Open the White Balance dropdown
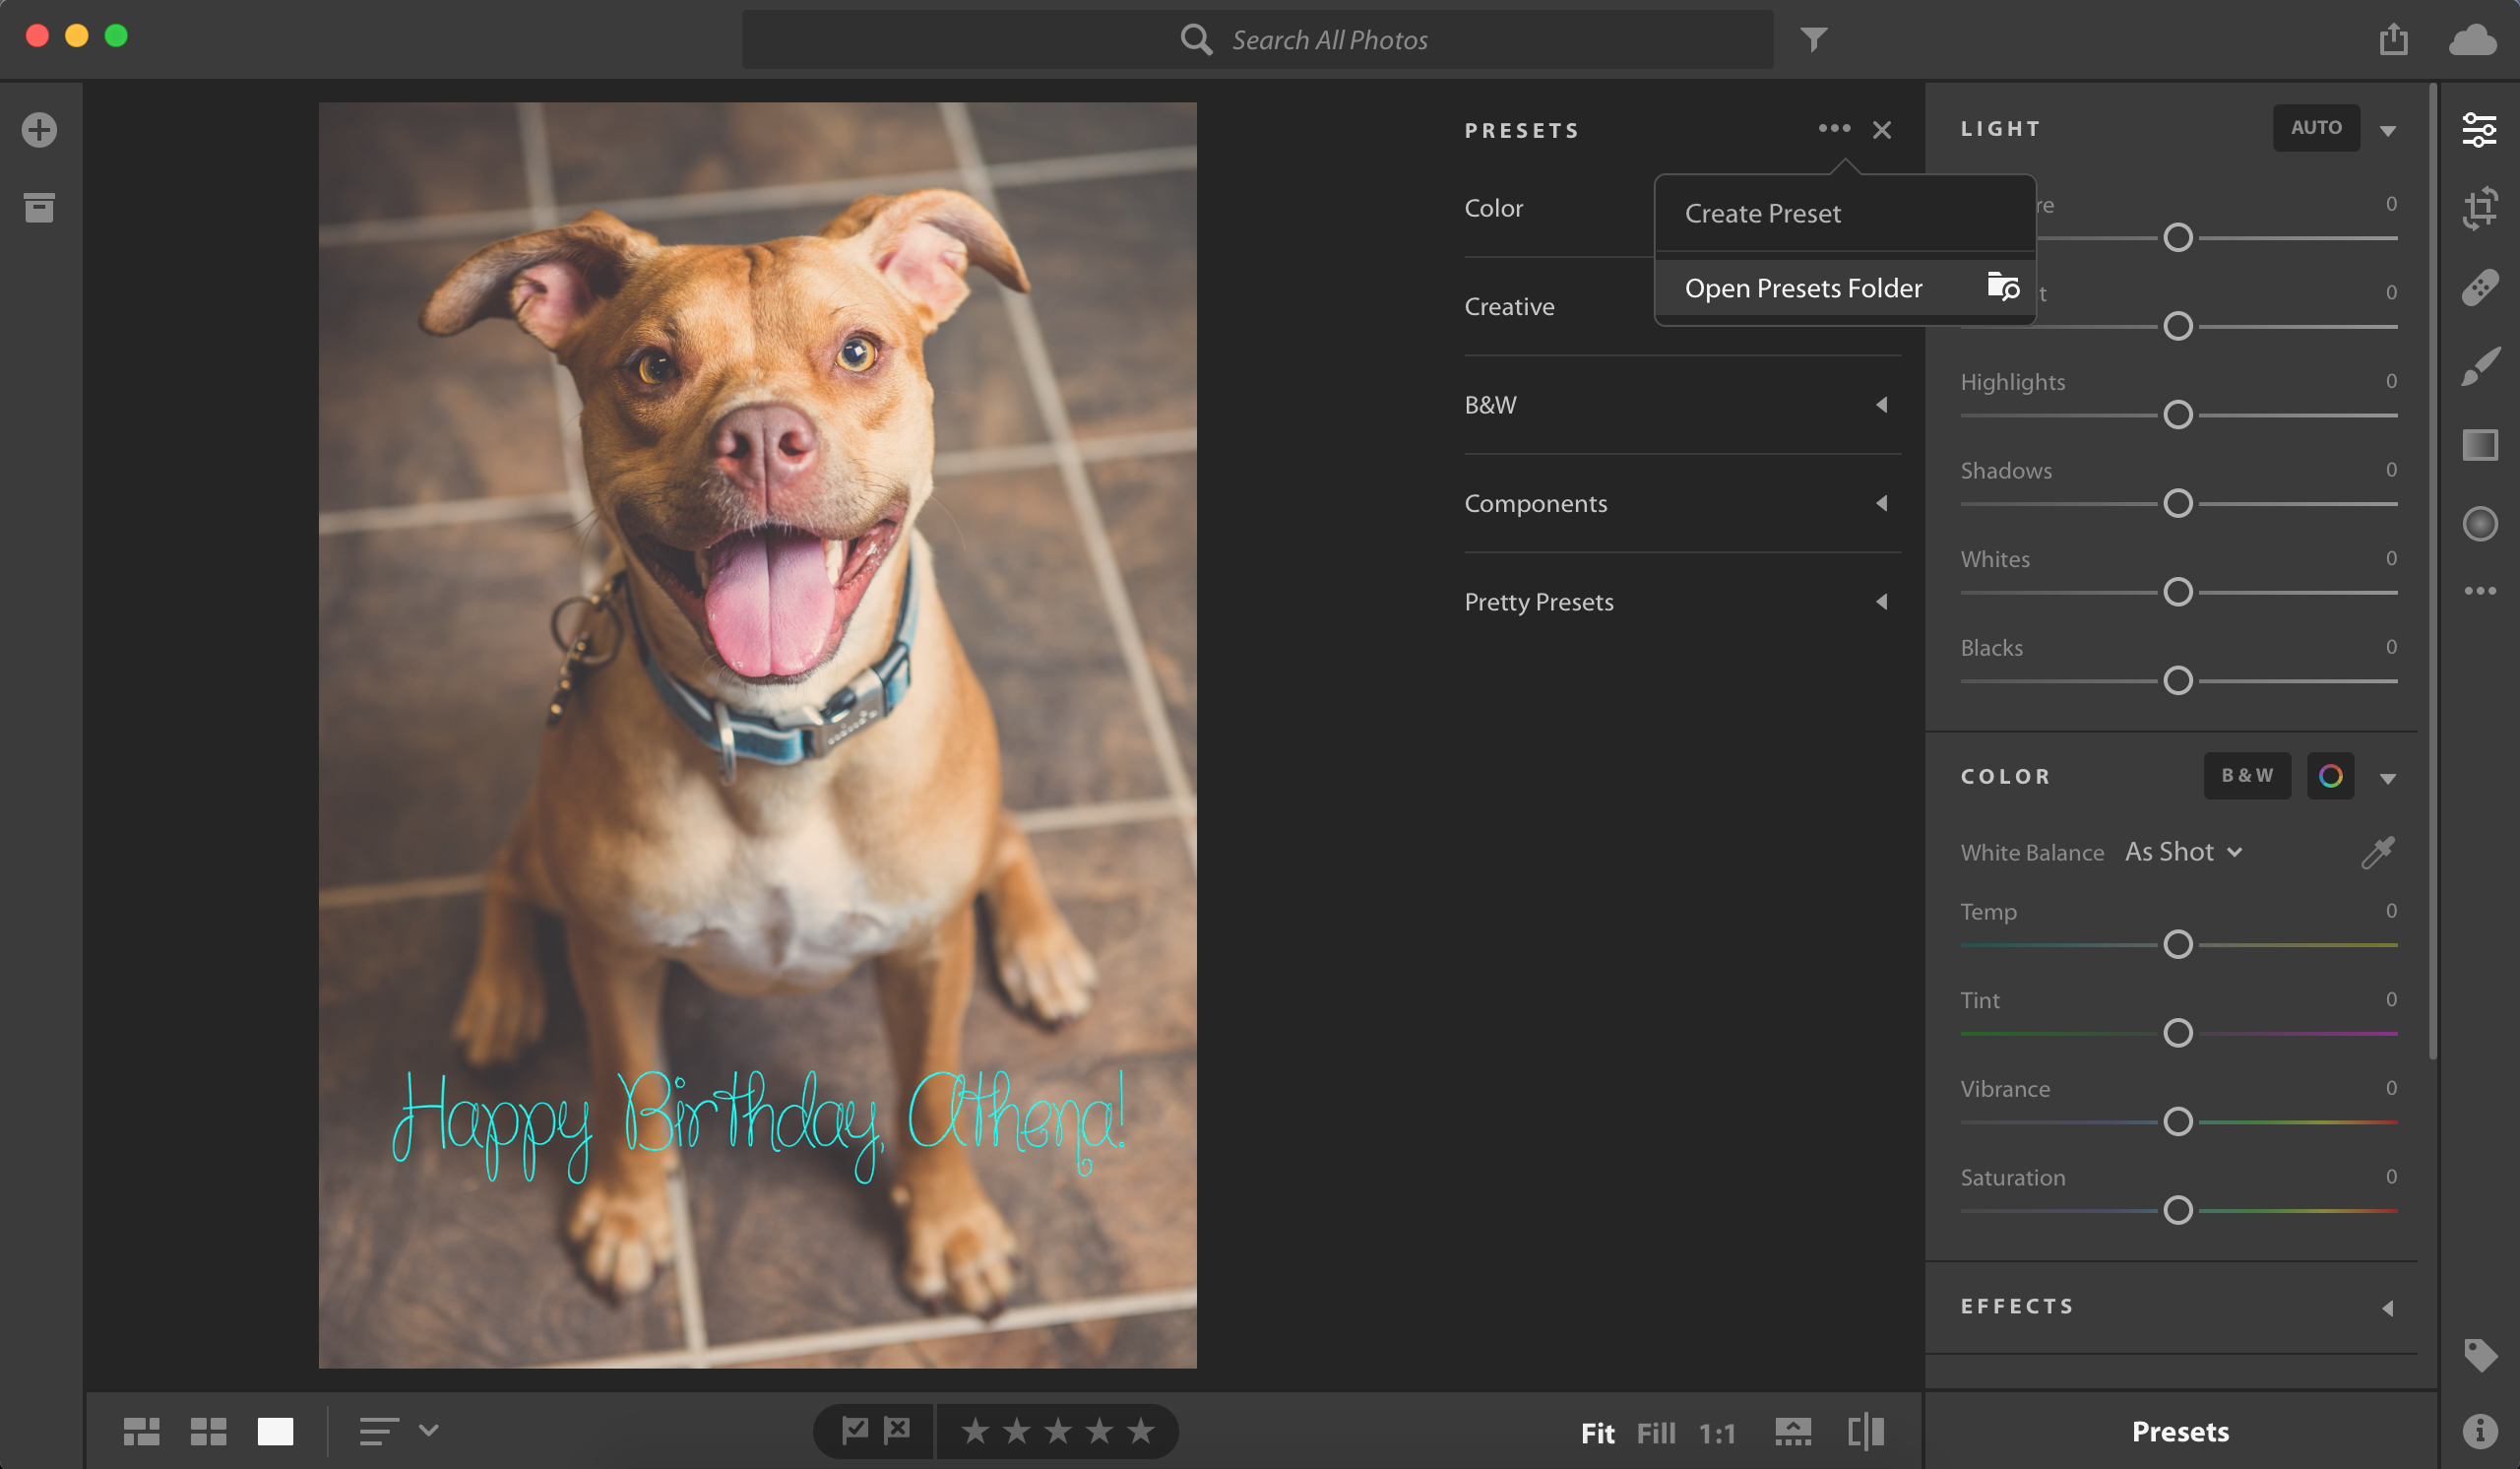The width and height of the screenshot is (2520, 1469). point(2182,852)
